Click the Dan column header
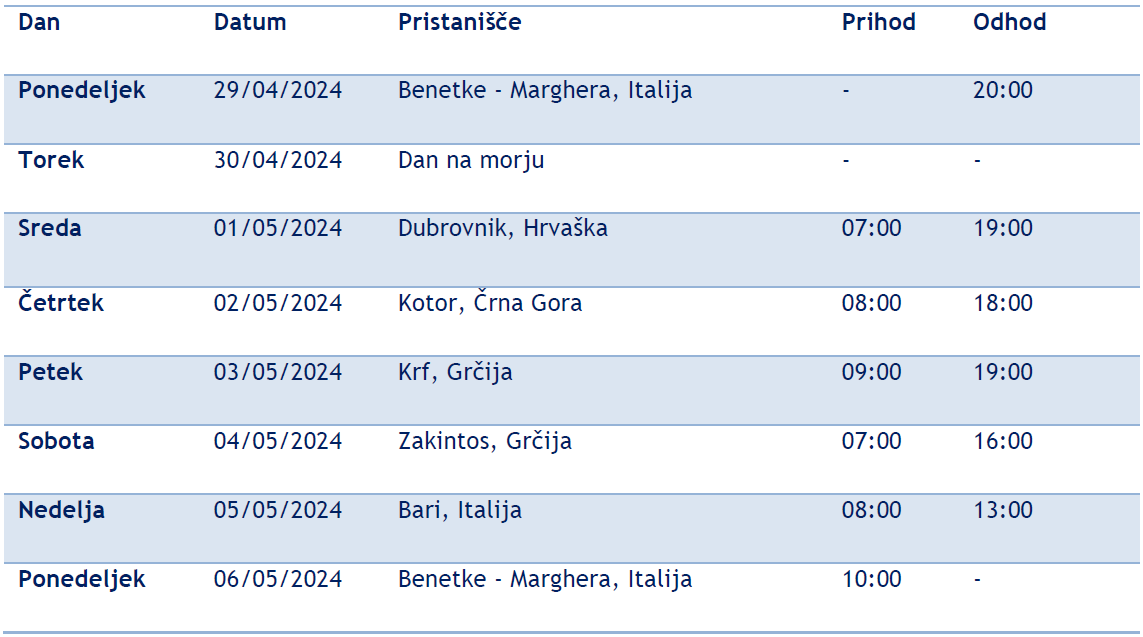Viewport: 1143px width, 637px height. (x=39, y=22)
